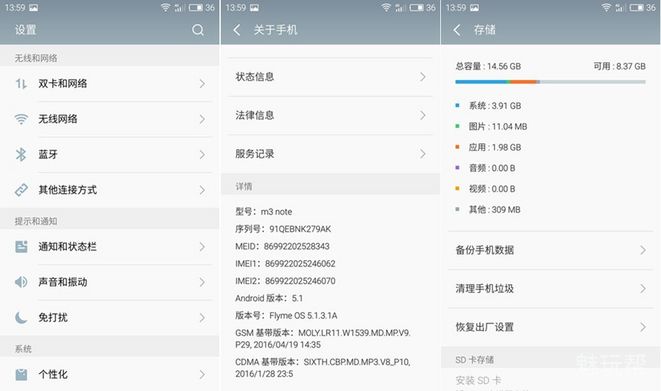
Task: Select 应用: 1.98 GB storage entry
Action: click(x=495, y=147)
